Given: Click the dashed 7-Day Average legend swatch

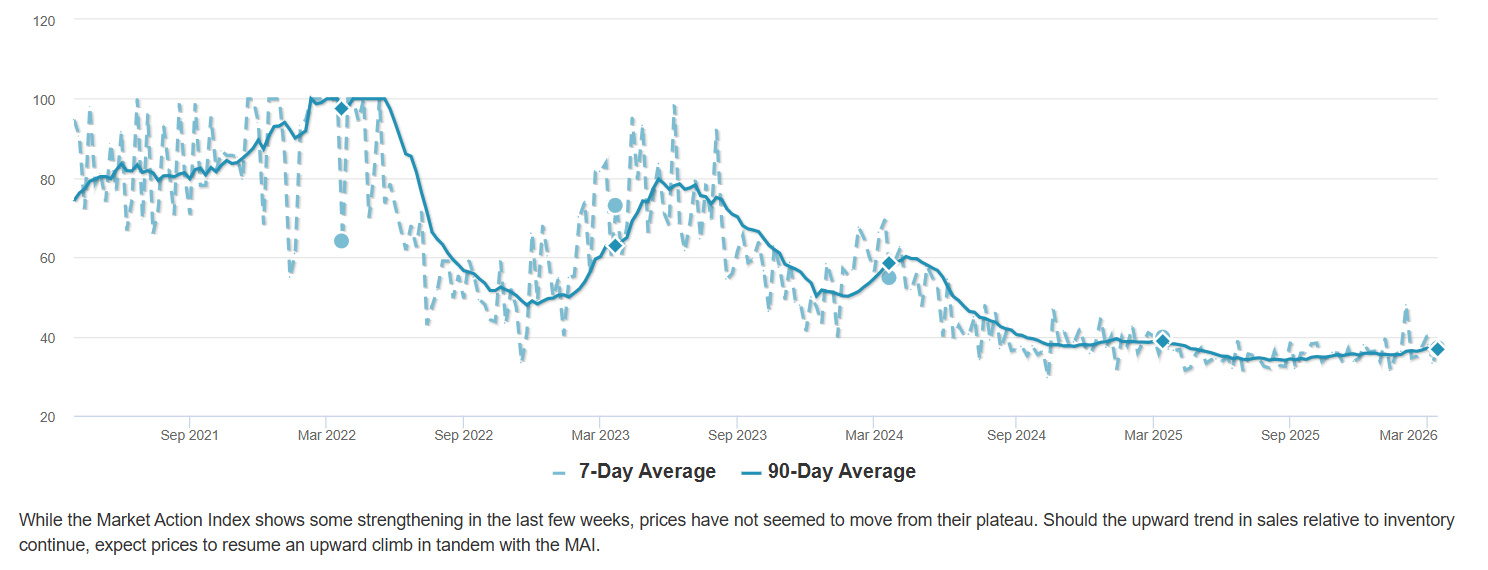Looking at the screenshot, I should [x=559, y=472].
